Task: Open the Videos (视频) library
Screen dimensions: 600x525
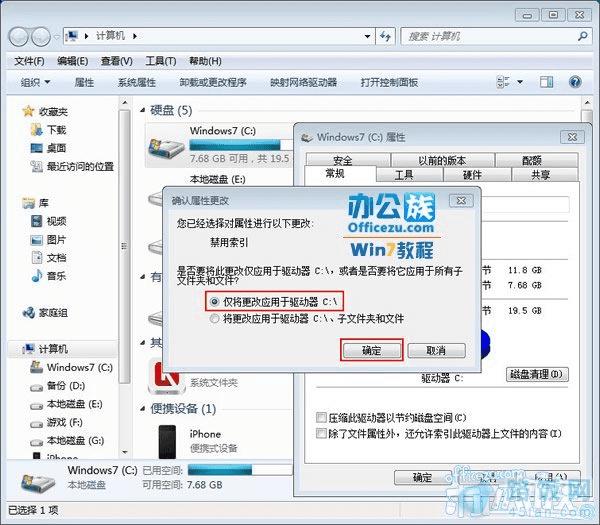Action: [48, 221]
